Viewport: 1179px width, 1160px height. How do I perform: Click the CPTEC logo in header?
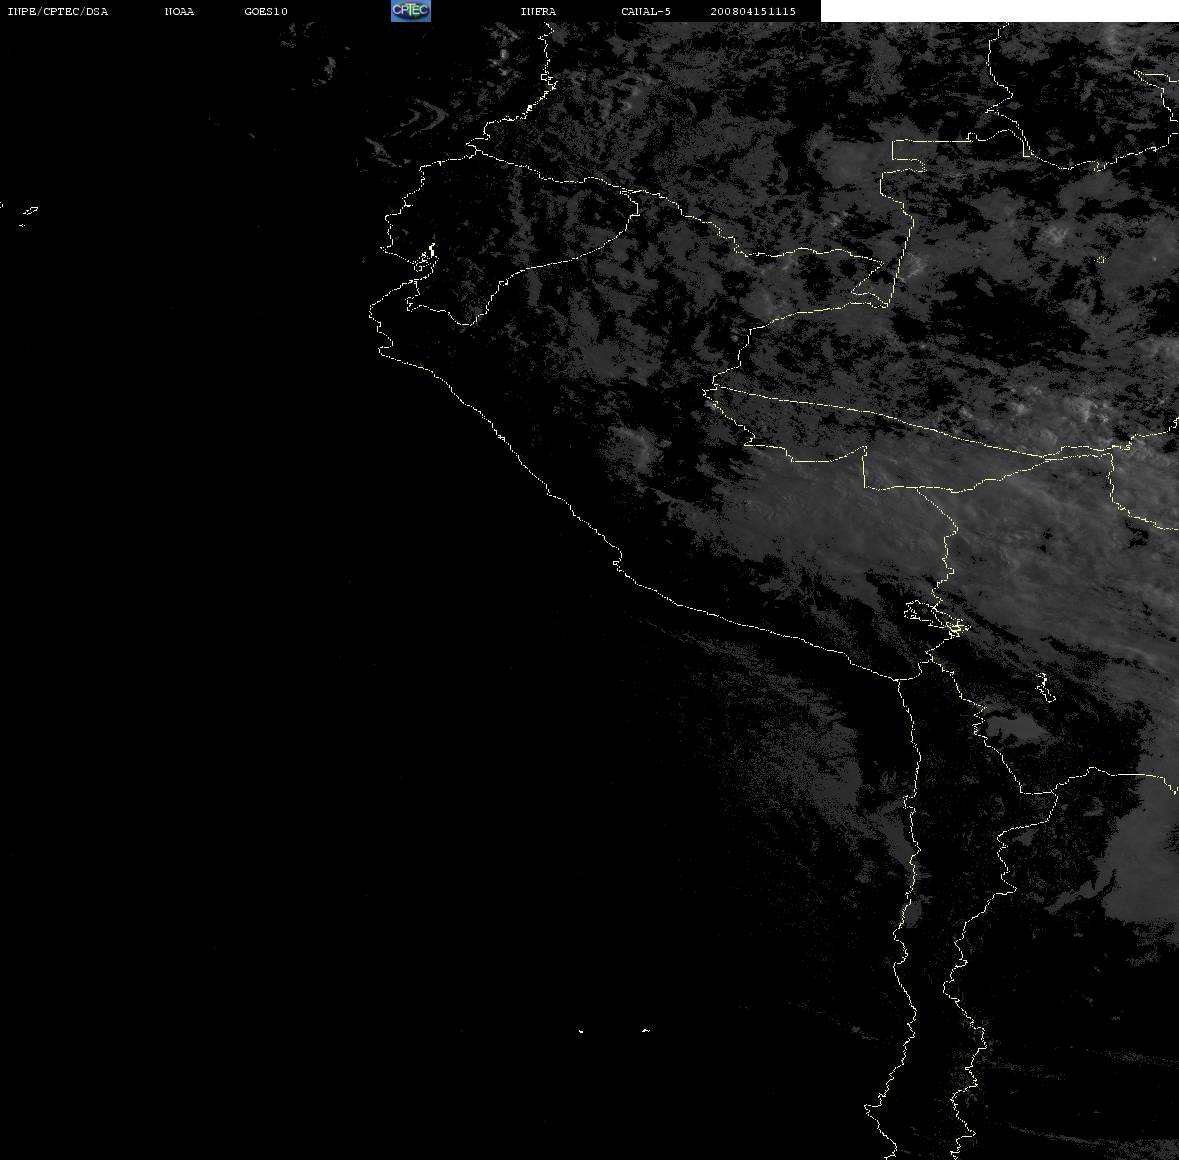click(x=411, y=11)
